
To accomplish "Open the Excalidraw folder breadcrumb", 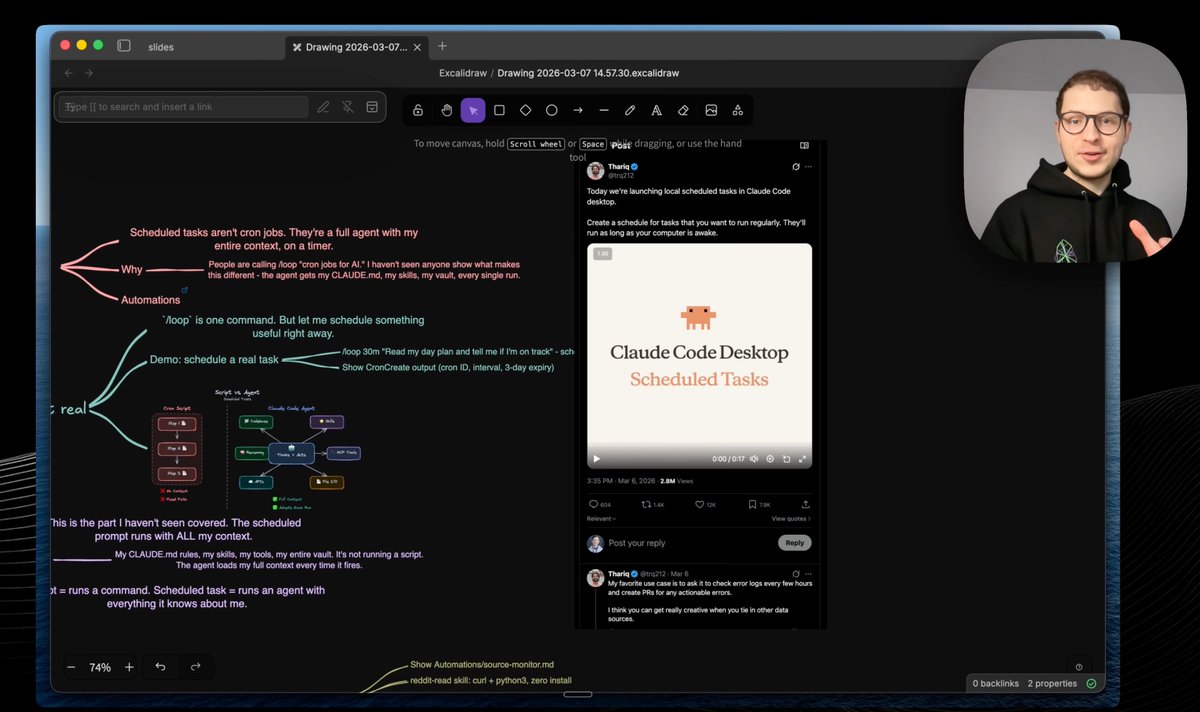I will [462, 73].
